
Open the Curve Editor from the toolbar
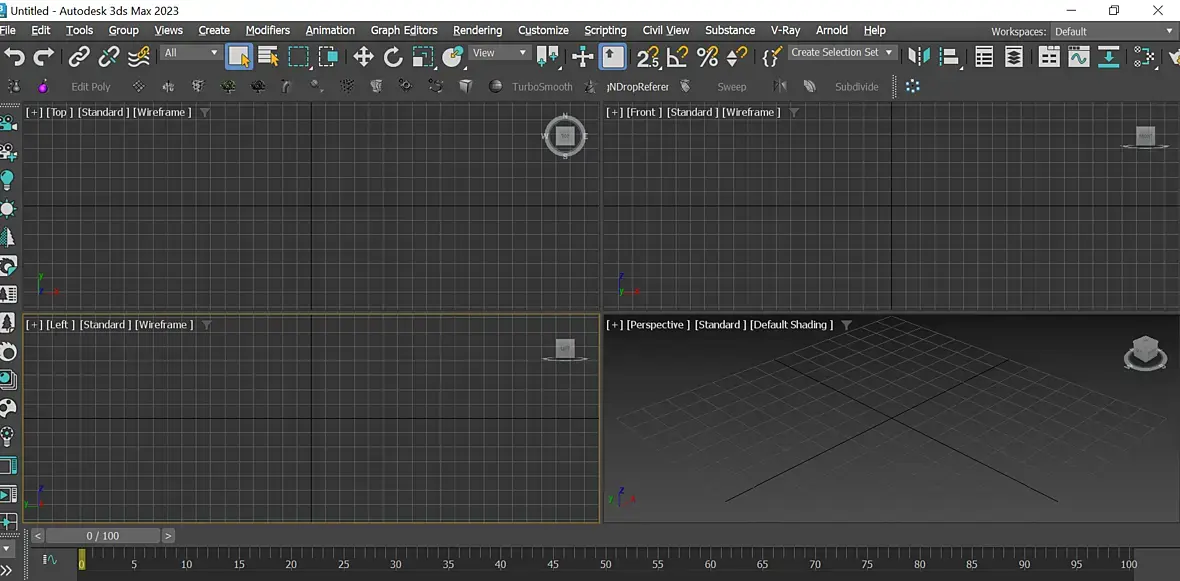click(x=1078, y=57)
